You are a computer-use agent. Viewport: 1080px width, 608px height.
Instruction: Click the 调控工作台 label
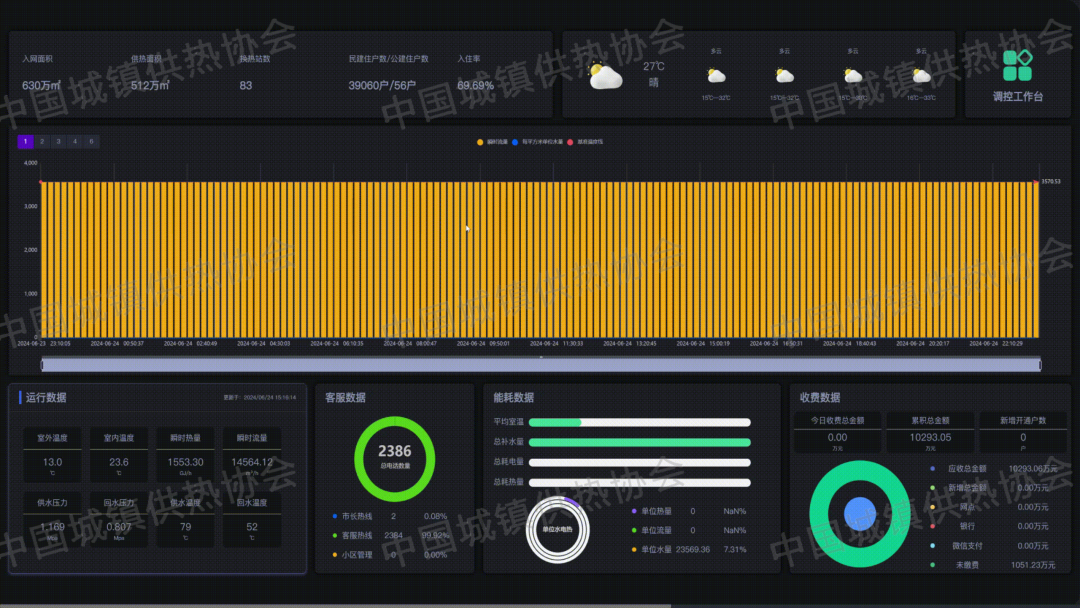click(x=1017, y=97)
